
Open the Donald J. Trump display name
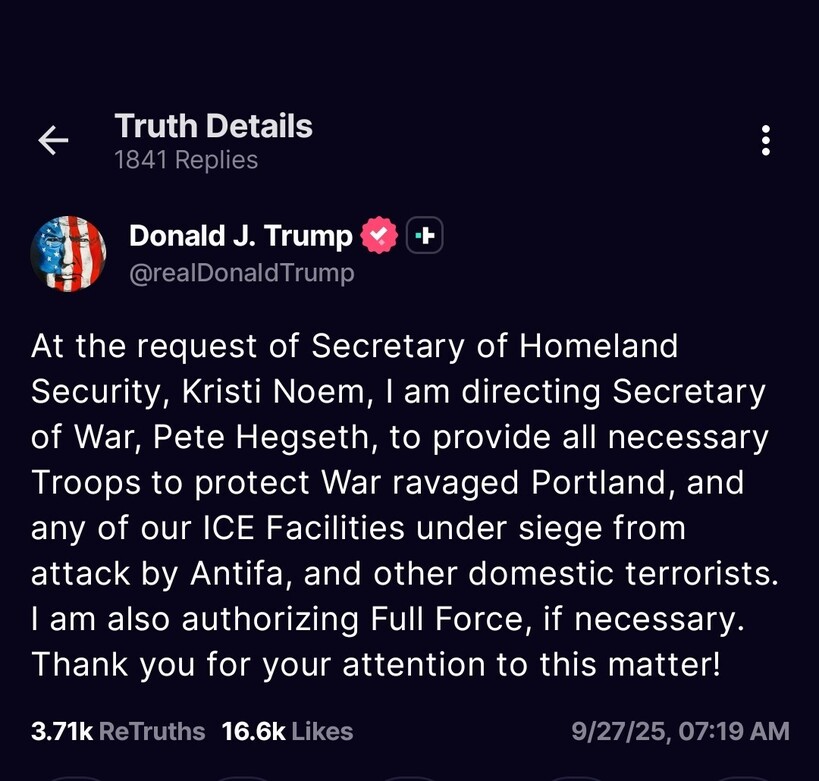pos(241,236)
